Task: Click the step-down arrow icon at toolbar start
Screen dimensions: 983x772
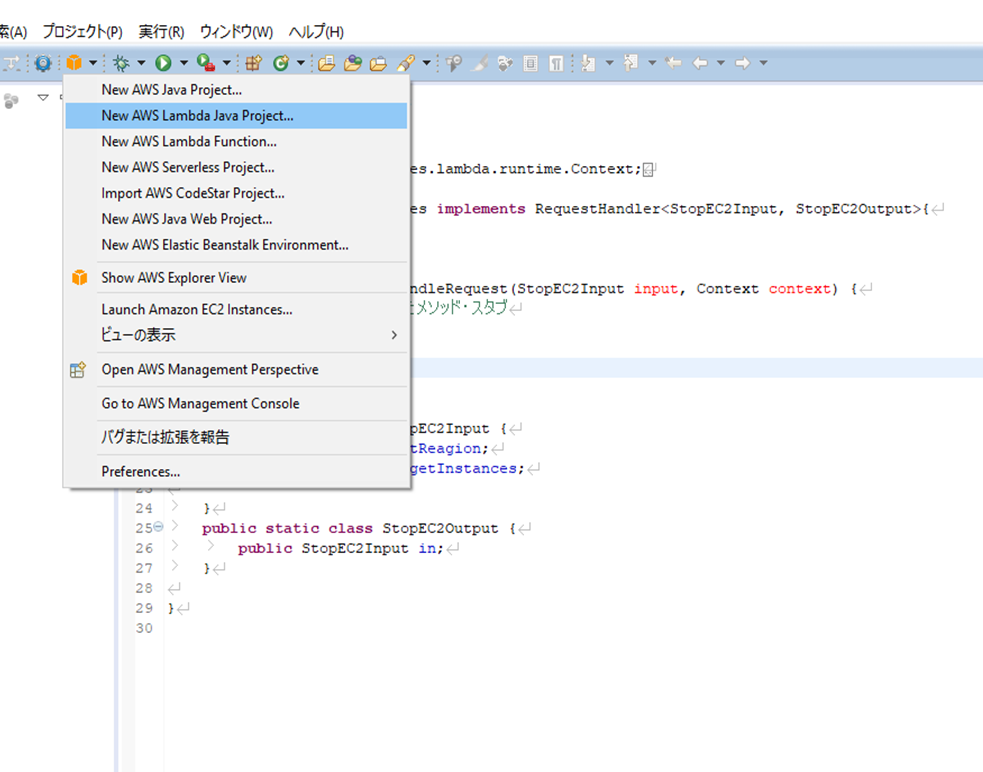Action: 12,63
